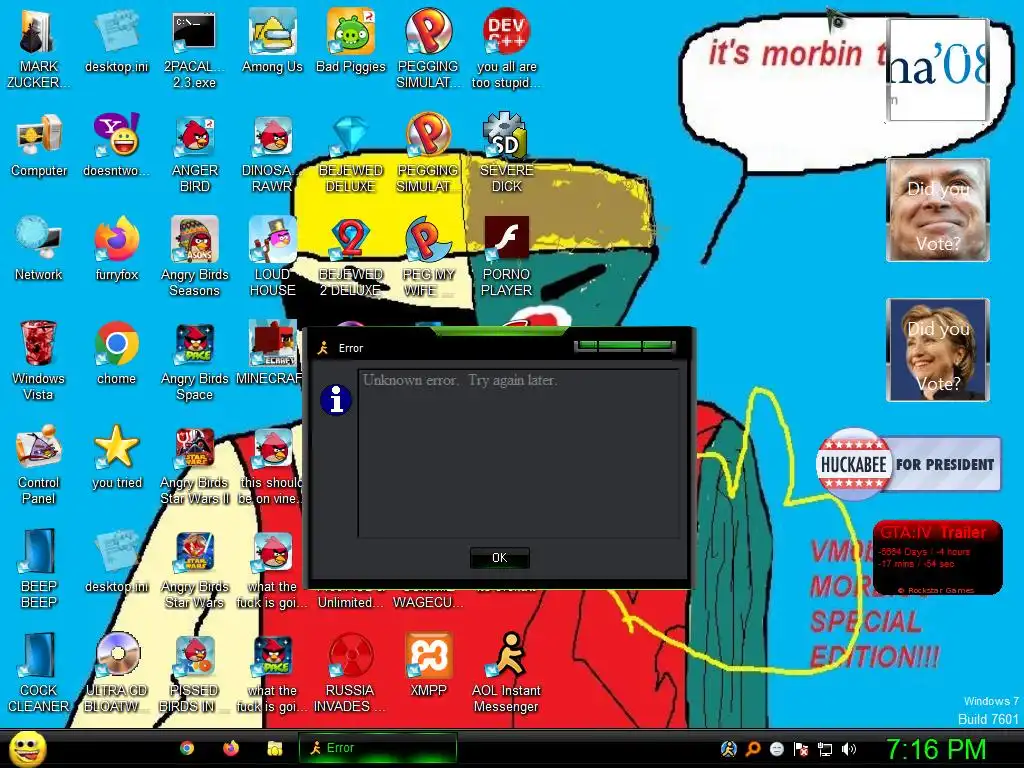The width and height of the screenshot is (1024, 768).
Task: Open the Computer desktop icon
Action: coord(39,145)
